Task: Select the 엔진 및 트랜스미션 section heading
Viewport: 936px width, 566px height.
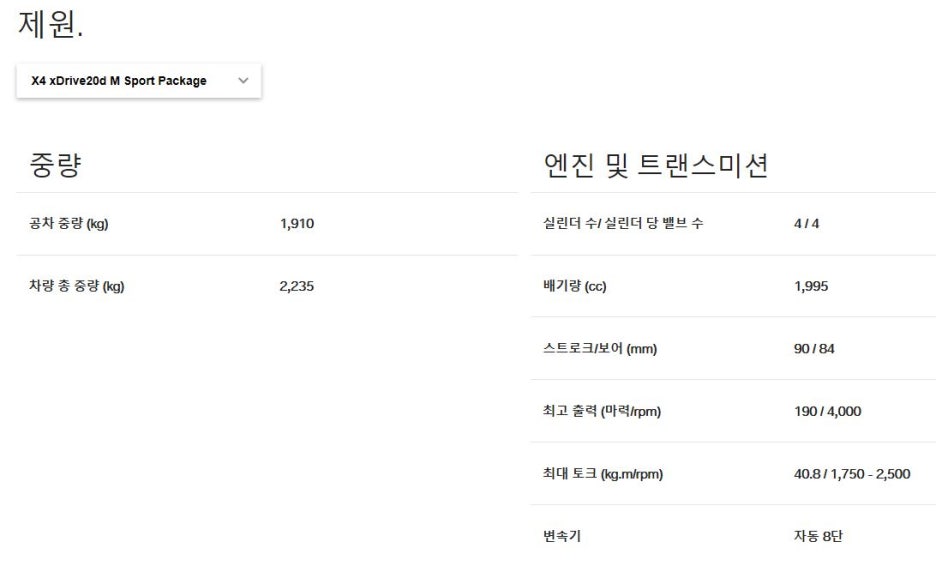Action: (x=655, y=165)
